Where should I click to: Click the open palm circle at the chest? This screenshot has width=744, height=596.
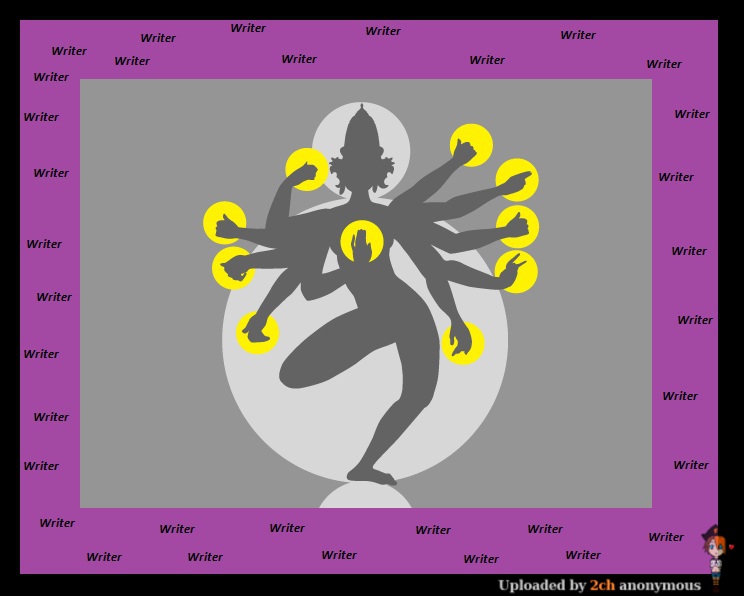click(x=362, y=242)
